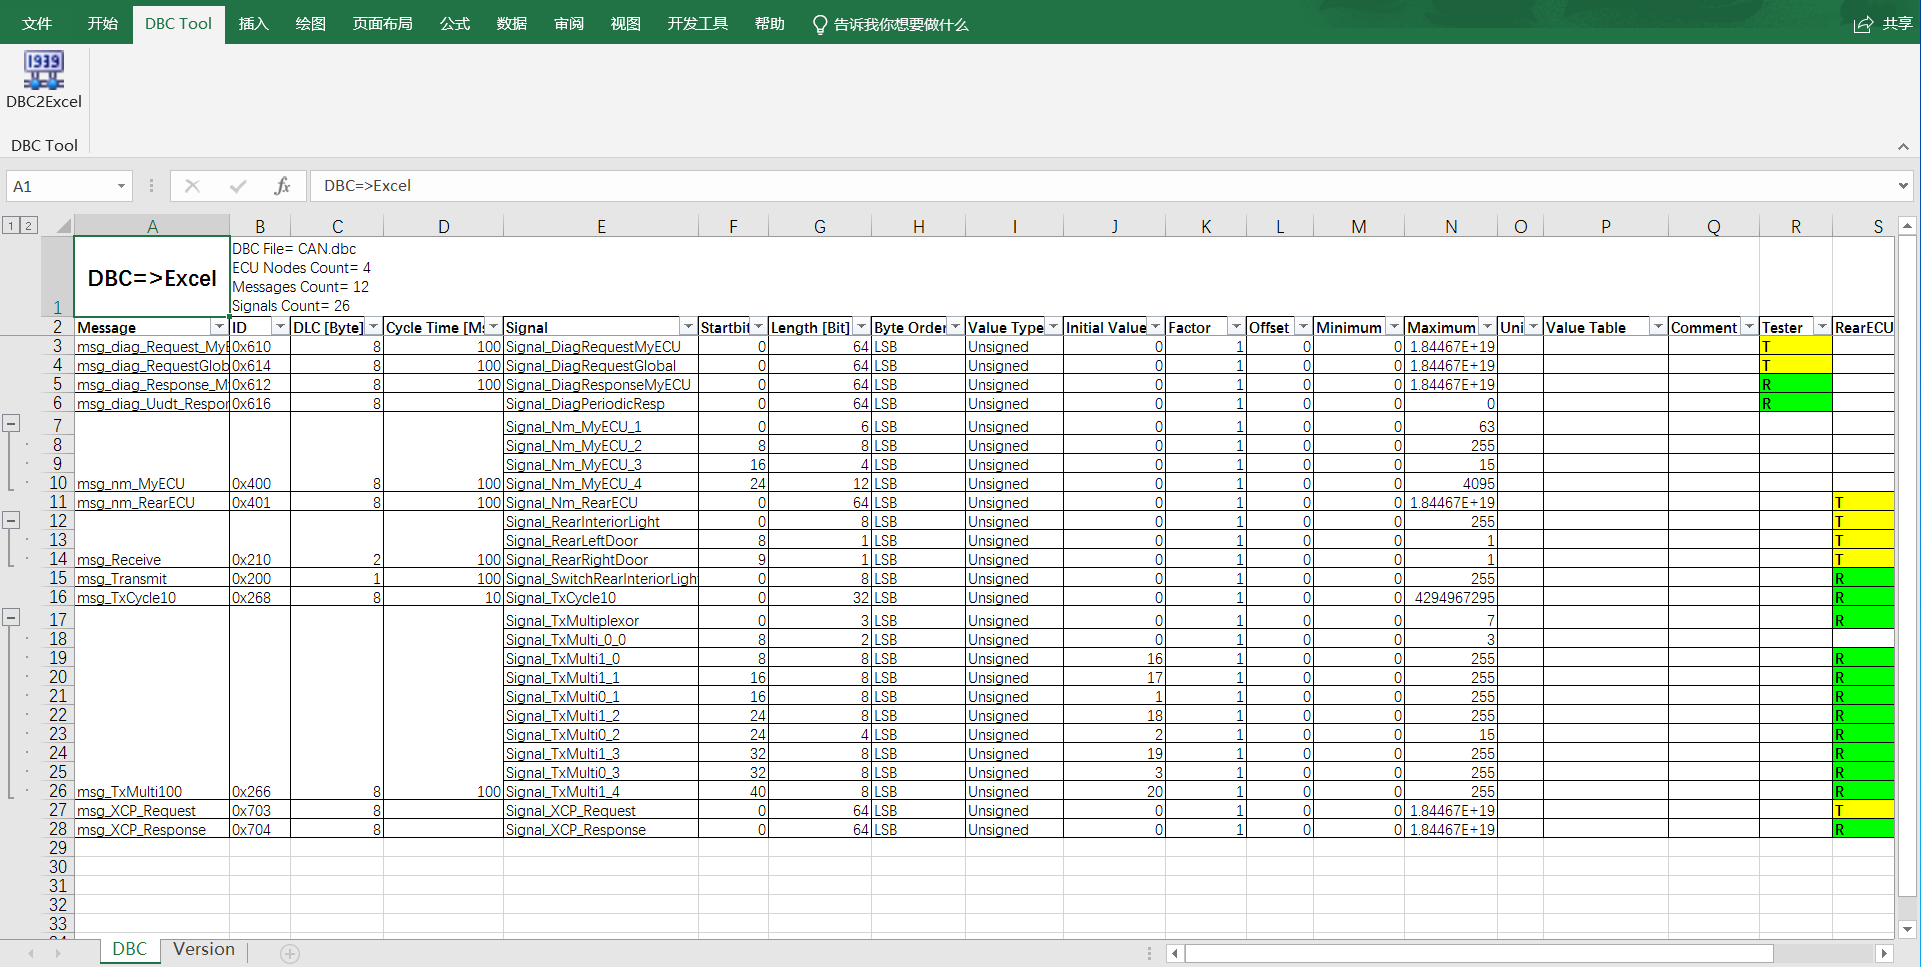The height and width of the screenshot is (967, 1921).
Task: Click in the formula bar input
Action: click(1100, 186)
